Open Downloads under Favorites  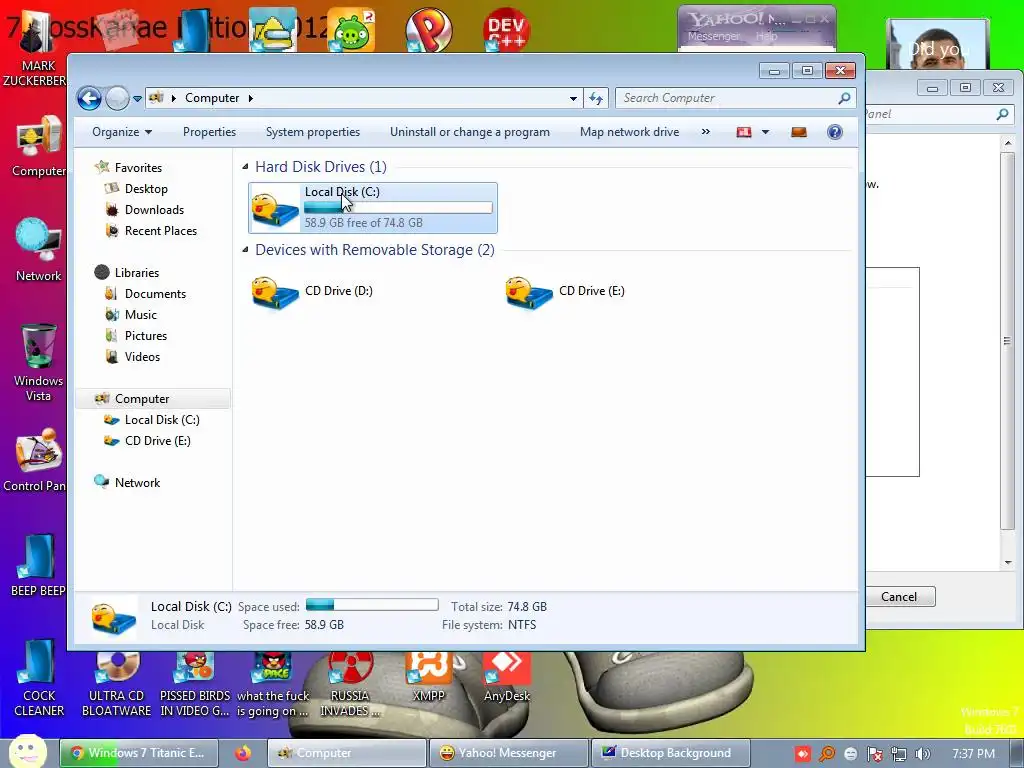point(154,210)
